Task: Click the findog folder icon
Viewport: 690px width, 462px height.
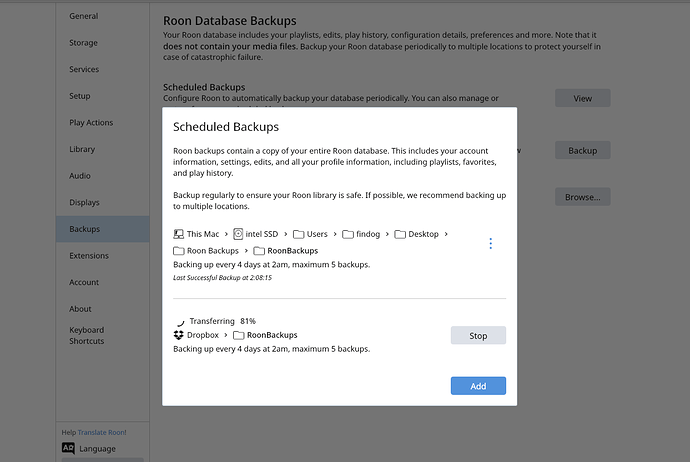Action: 348,234
